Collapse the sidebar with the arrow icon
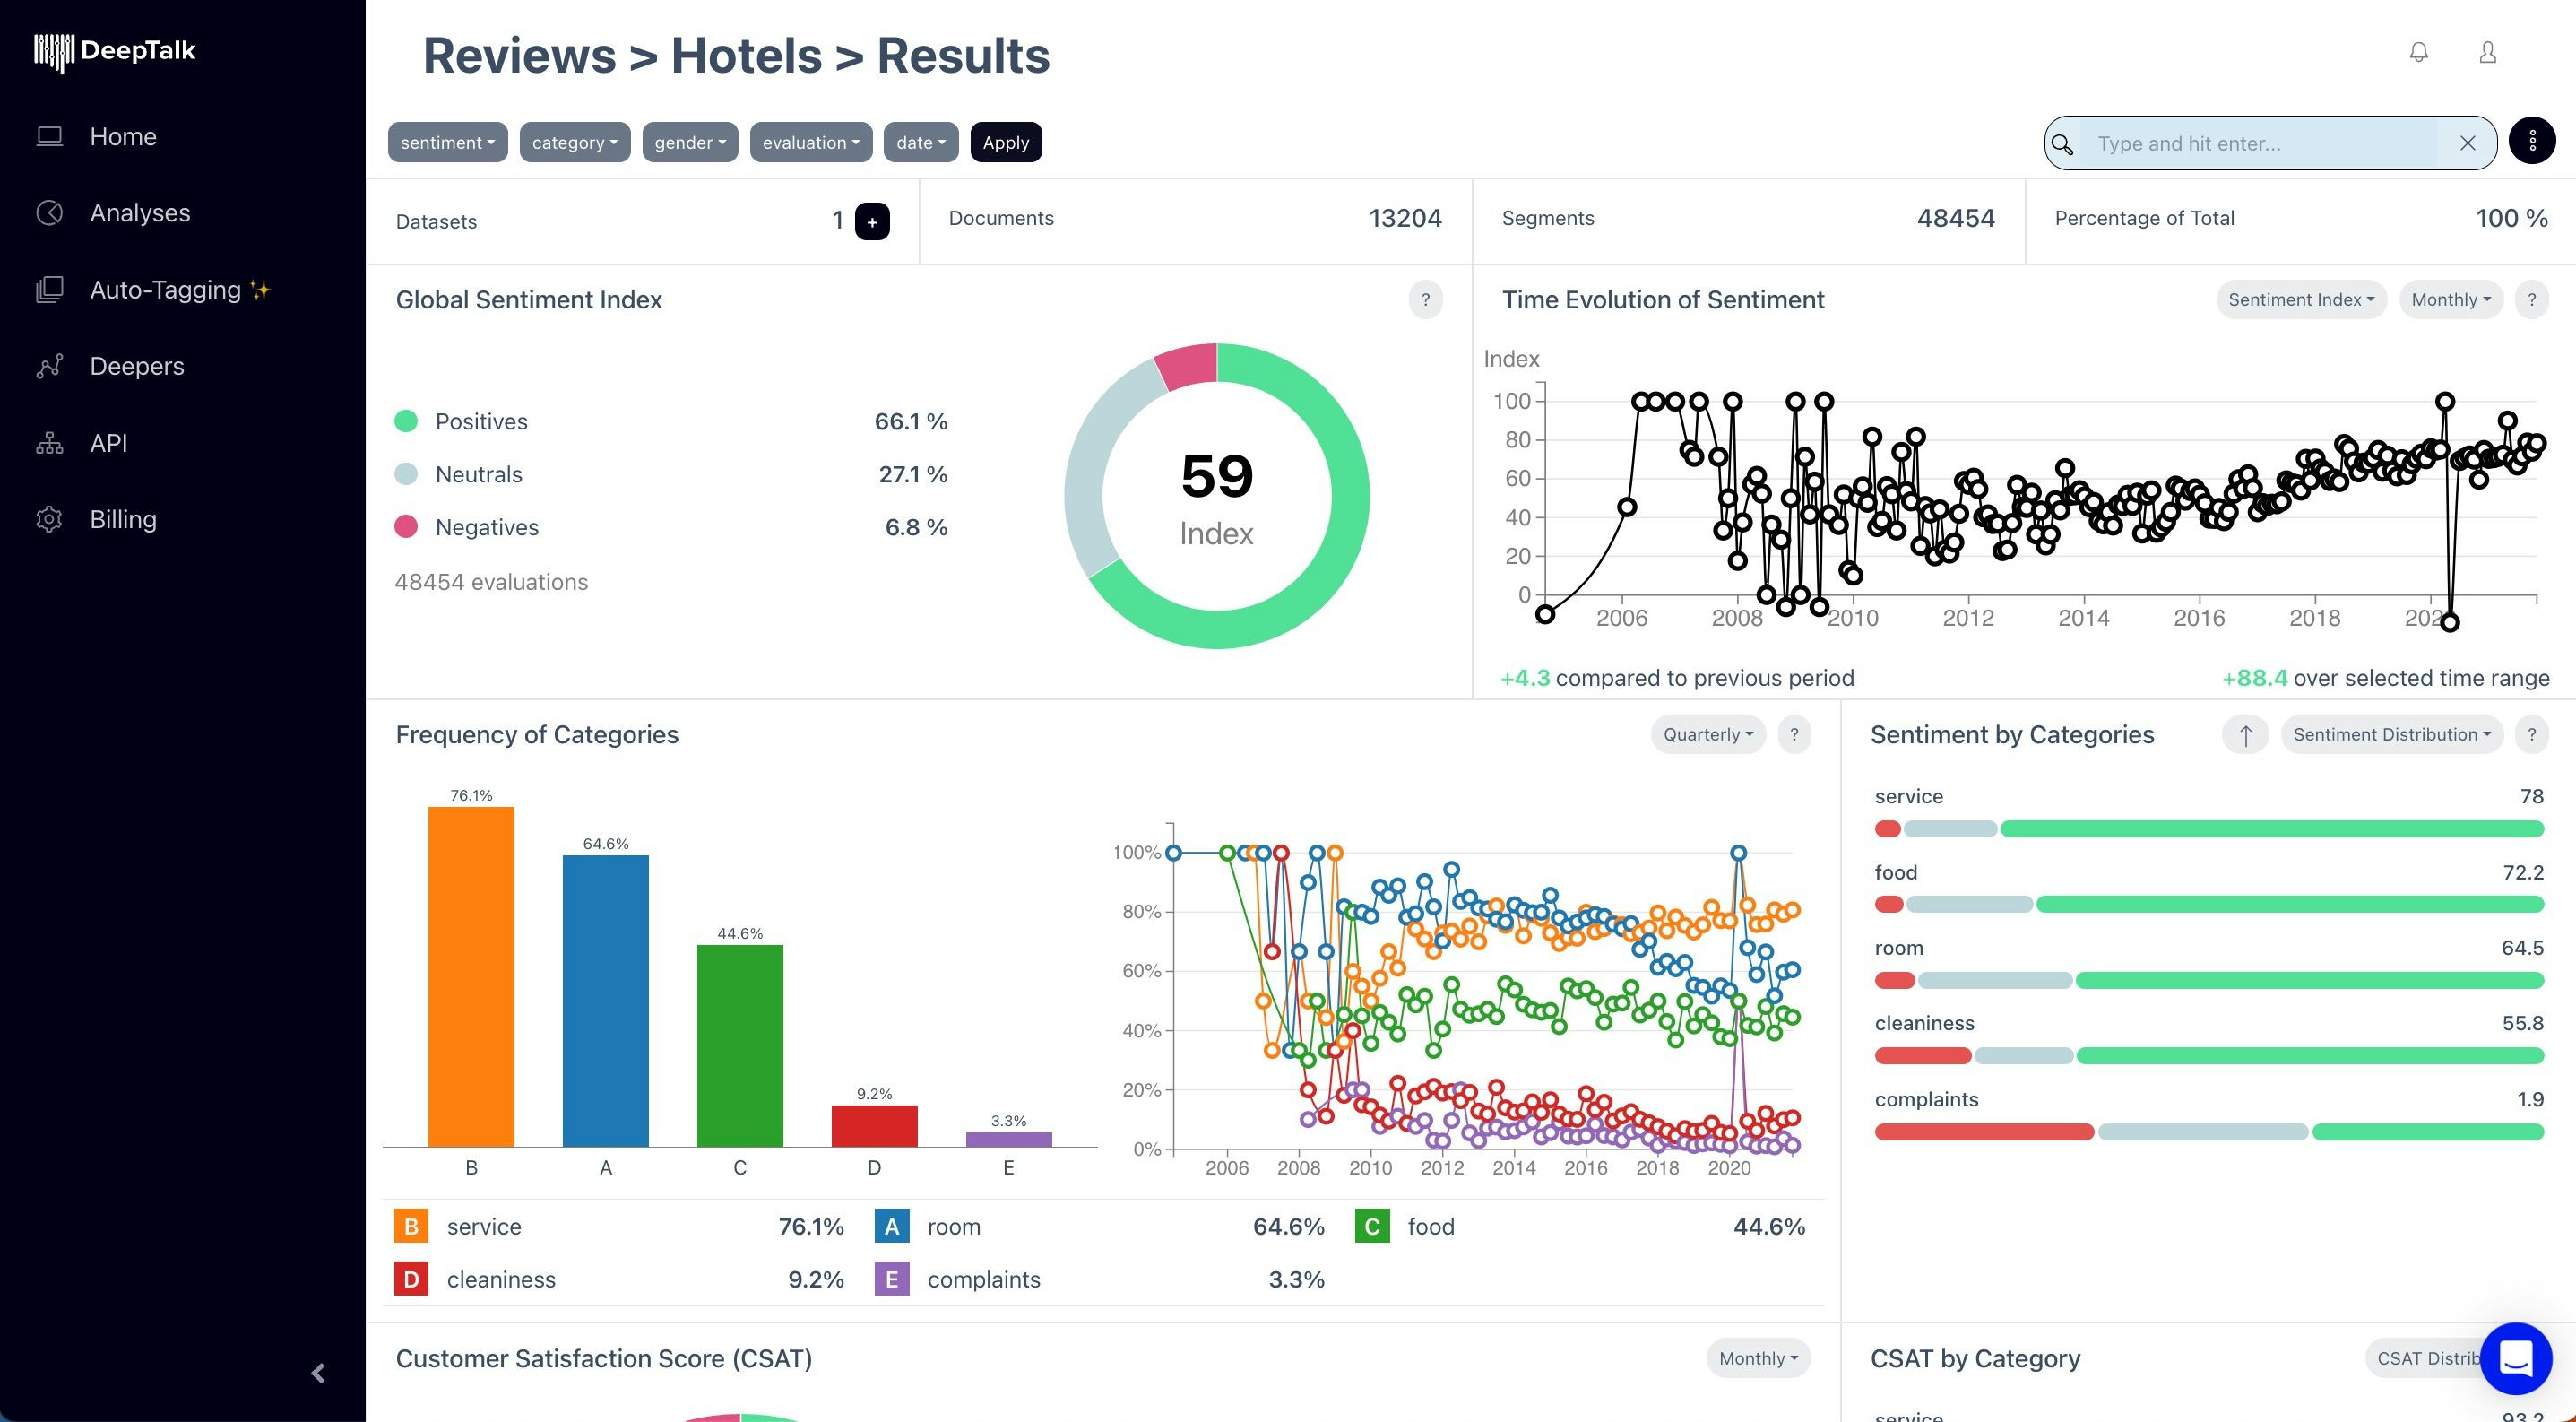 pyautogui.click(x=318, y=1373)
